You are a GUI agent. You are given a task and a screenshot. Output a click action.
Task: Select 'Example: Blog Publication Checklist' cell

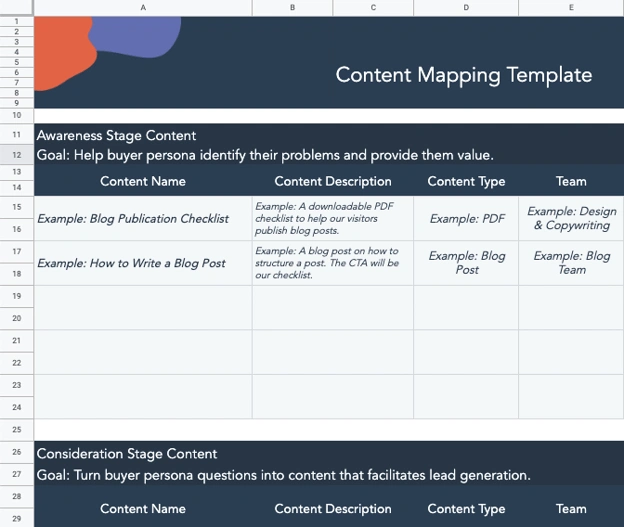143,218
